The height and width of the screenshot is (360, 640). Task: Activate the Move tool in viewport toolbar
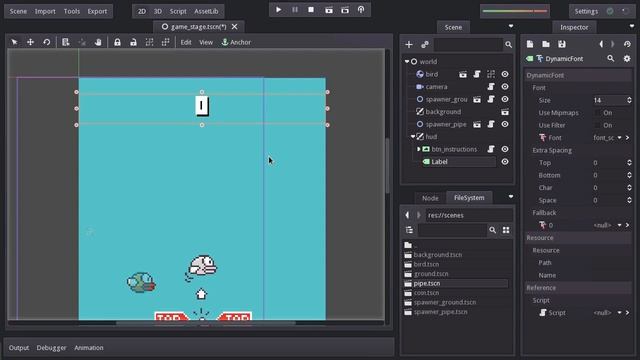point(30,42)
